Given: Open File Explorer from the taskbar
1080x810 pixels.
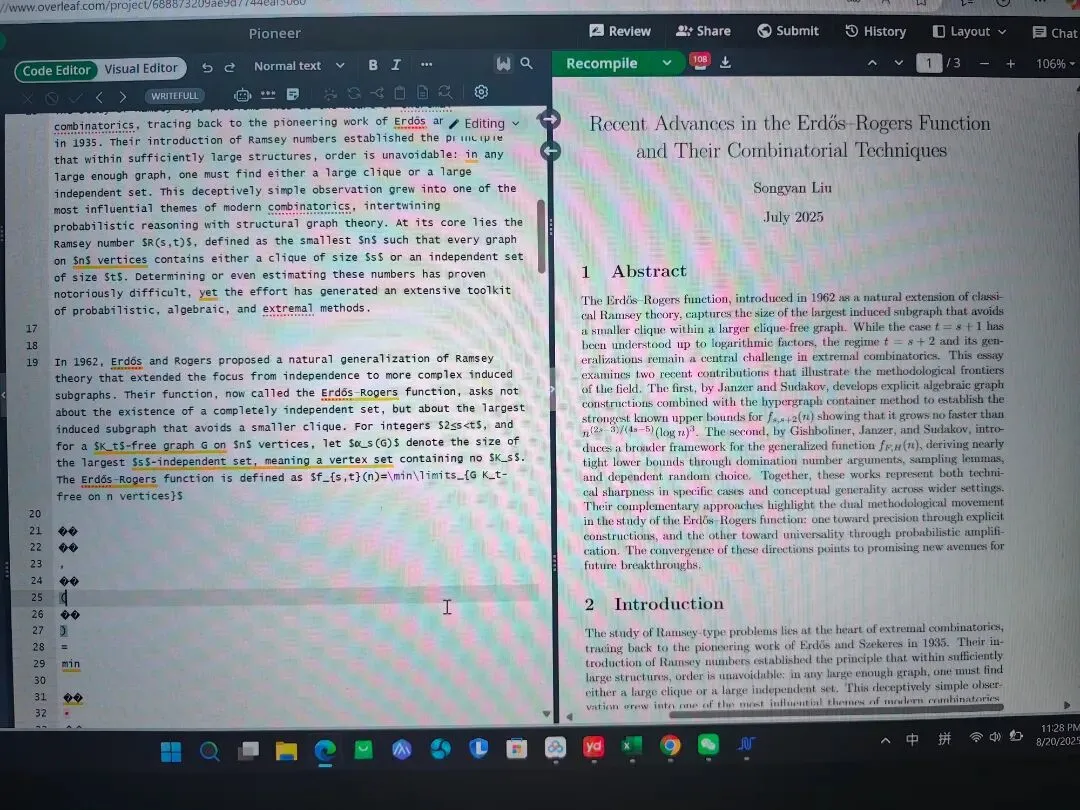Looking at the screenshot, I should click(x=286, y=750).
